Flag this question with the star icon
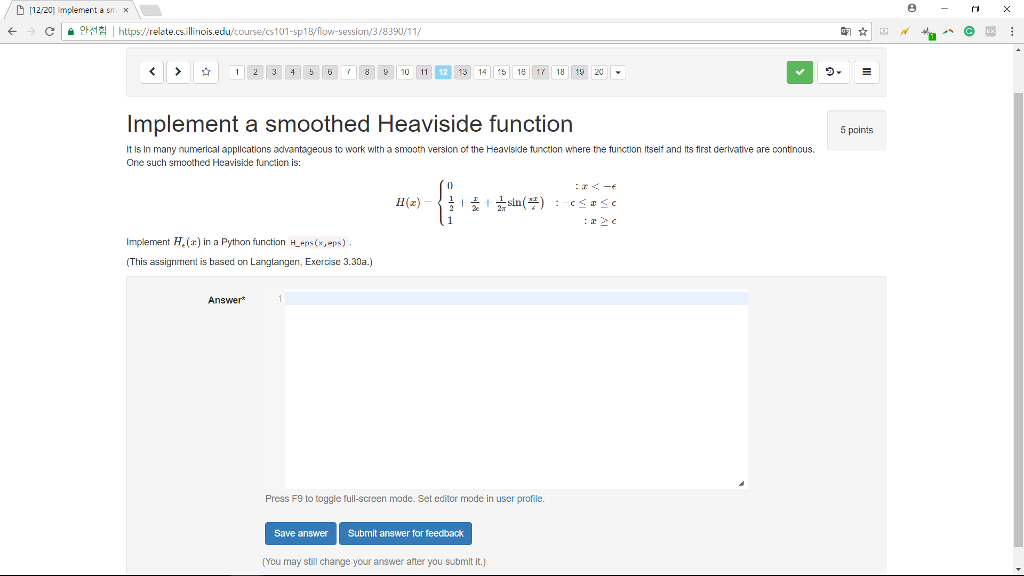 coord(206,72)
